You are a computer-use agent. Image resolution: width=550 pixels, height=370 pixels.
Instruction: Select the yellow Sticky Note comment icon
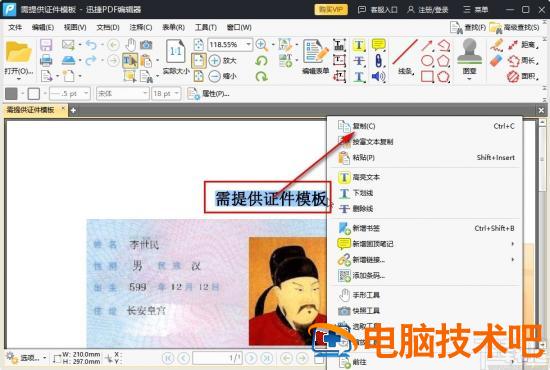pyautogui.click(x=378, y=45)
